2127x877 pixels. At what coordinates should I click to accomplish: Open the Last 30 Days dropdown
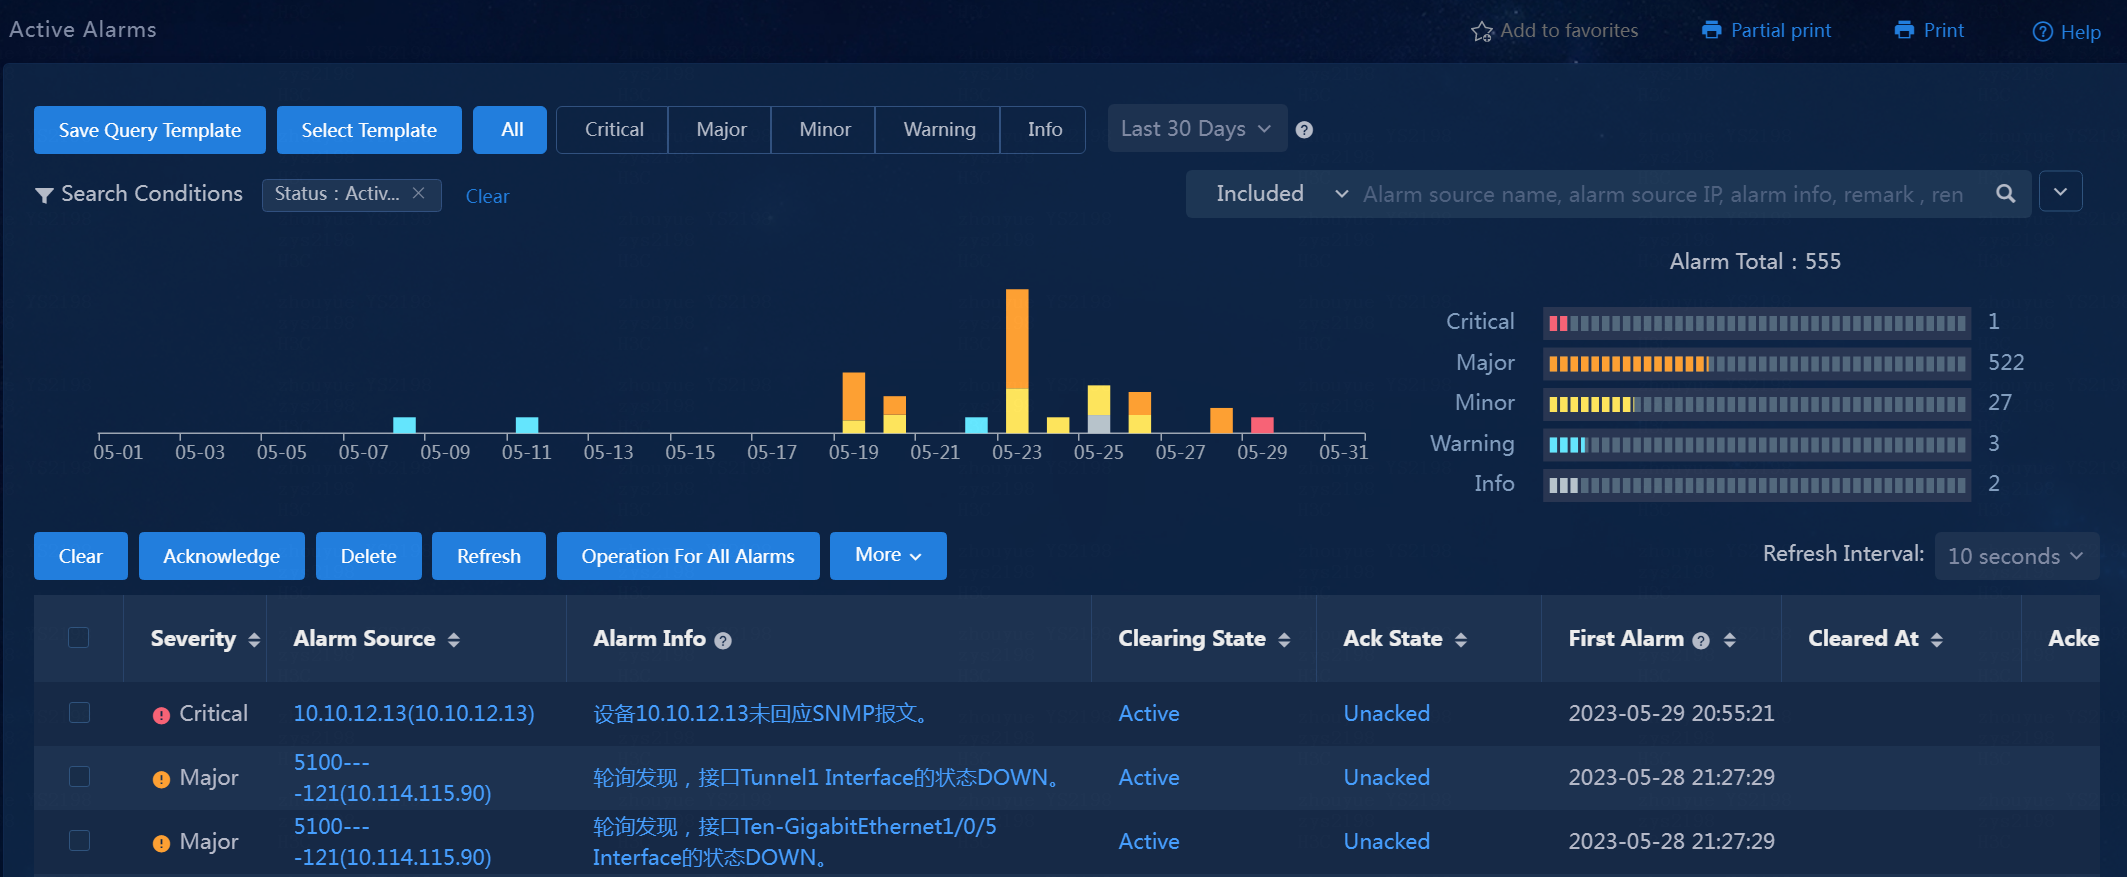1197,129
